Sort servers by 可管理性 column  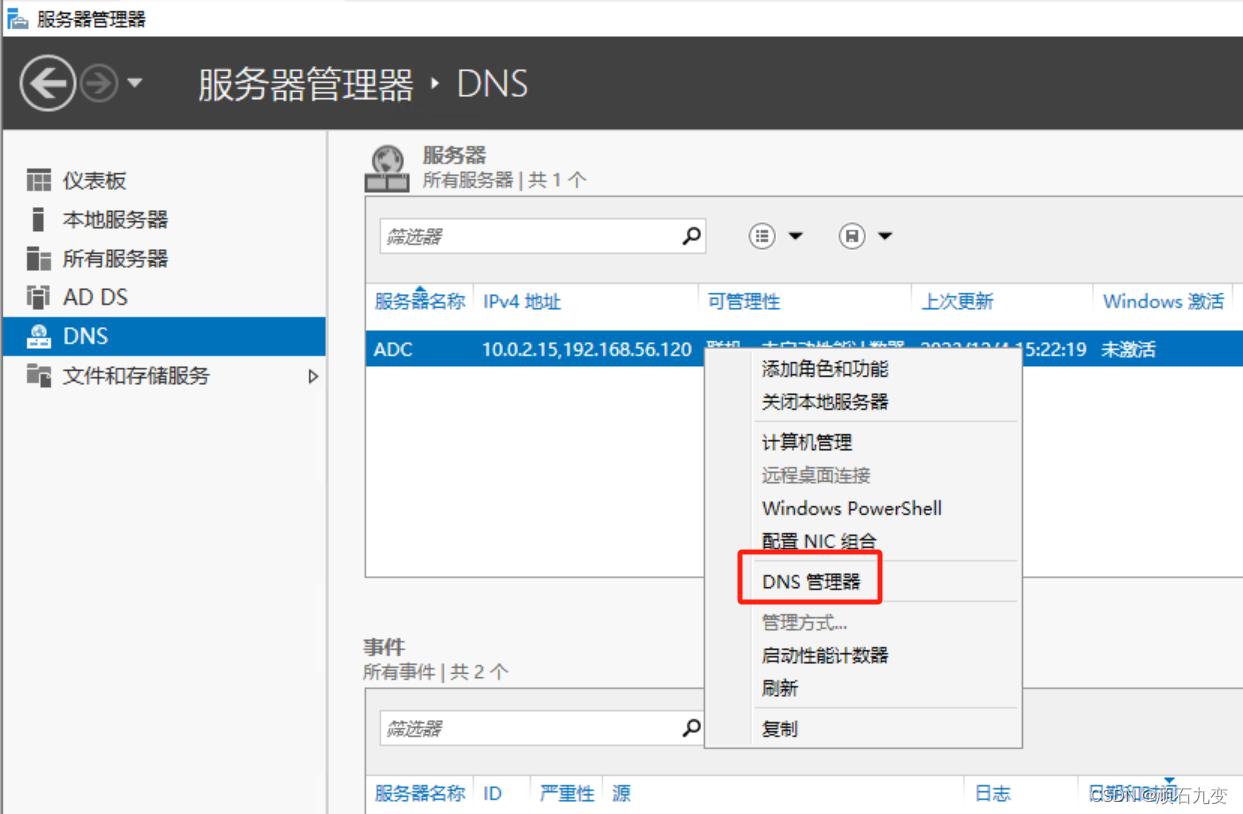(744, 301)
